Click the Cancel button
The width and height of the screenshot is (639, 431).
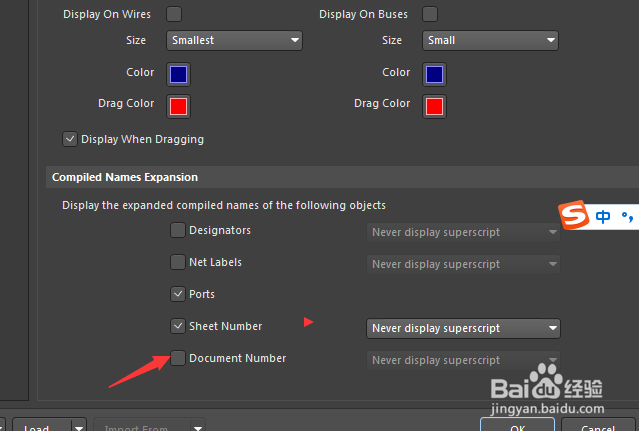598,425
